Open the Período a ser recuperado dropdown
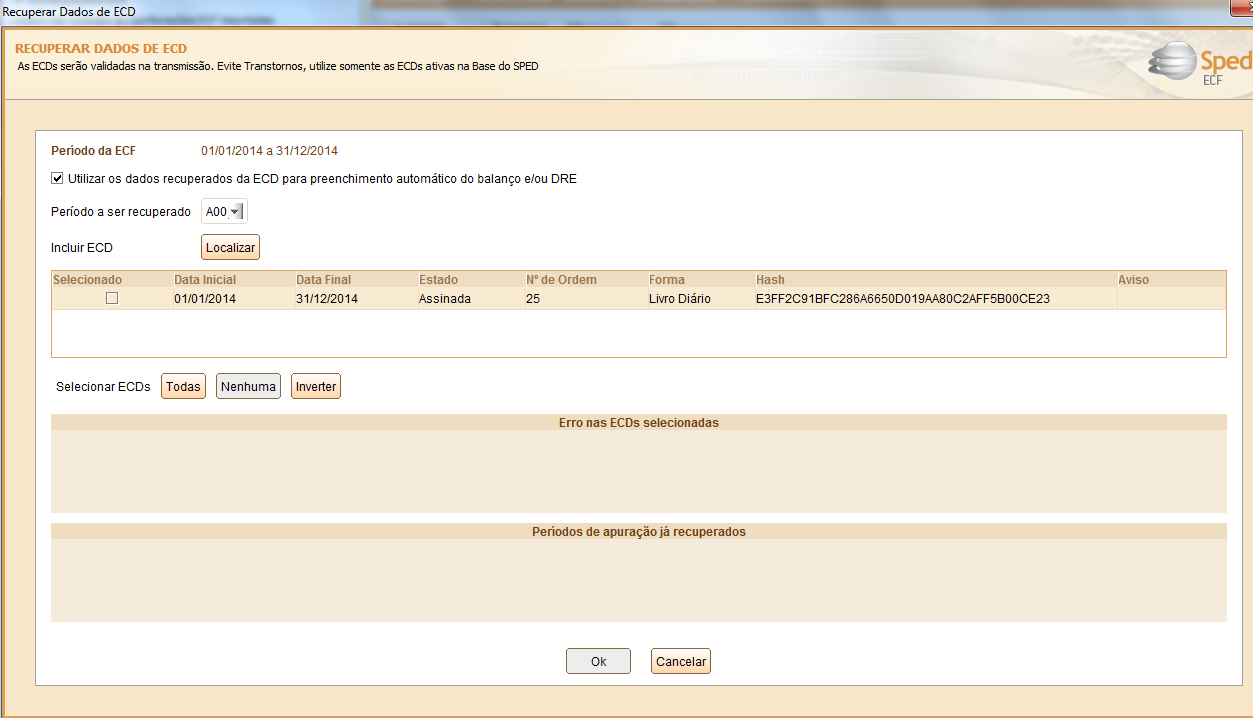This screenshot has width=1253, height=718. coord(235,211)
